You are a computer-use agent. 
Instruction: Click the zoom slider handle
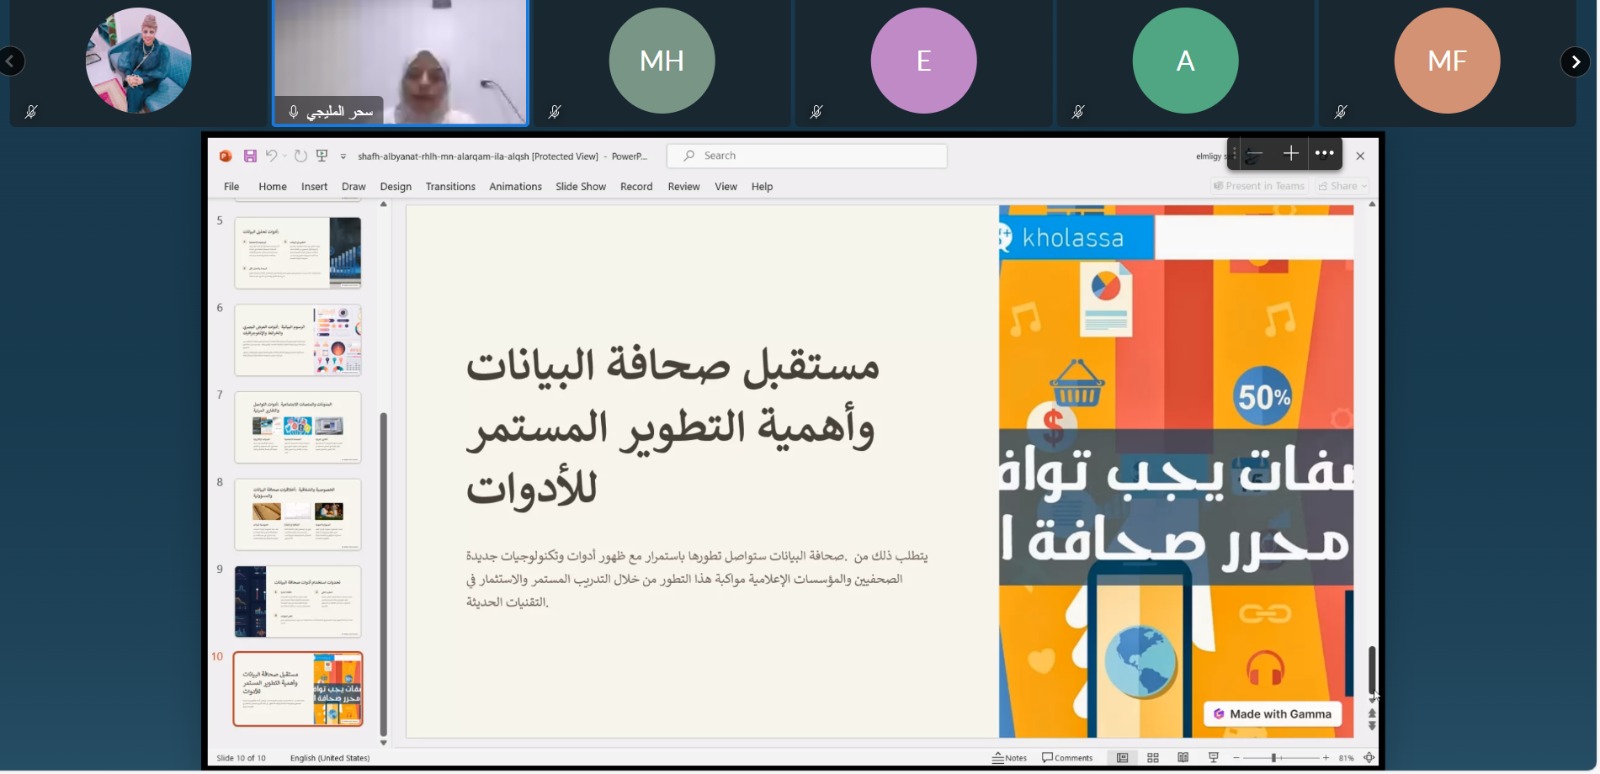[1274, 758]
